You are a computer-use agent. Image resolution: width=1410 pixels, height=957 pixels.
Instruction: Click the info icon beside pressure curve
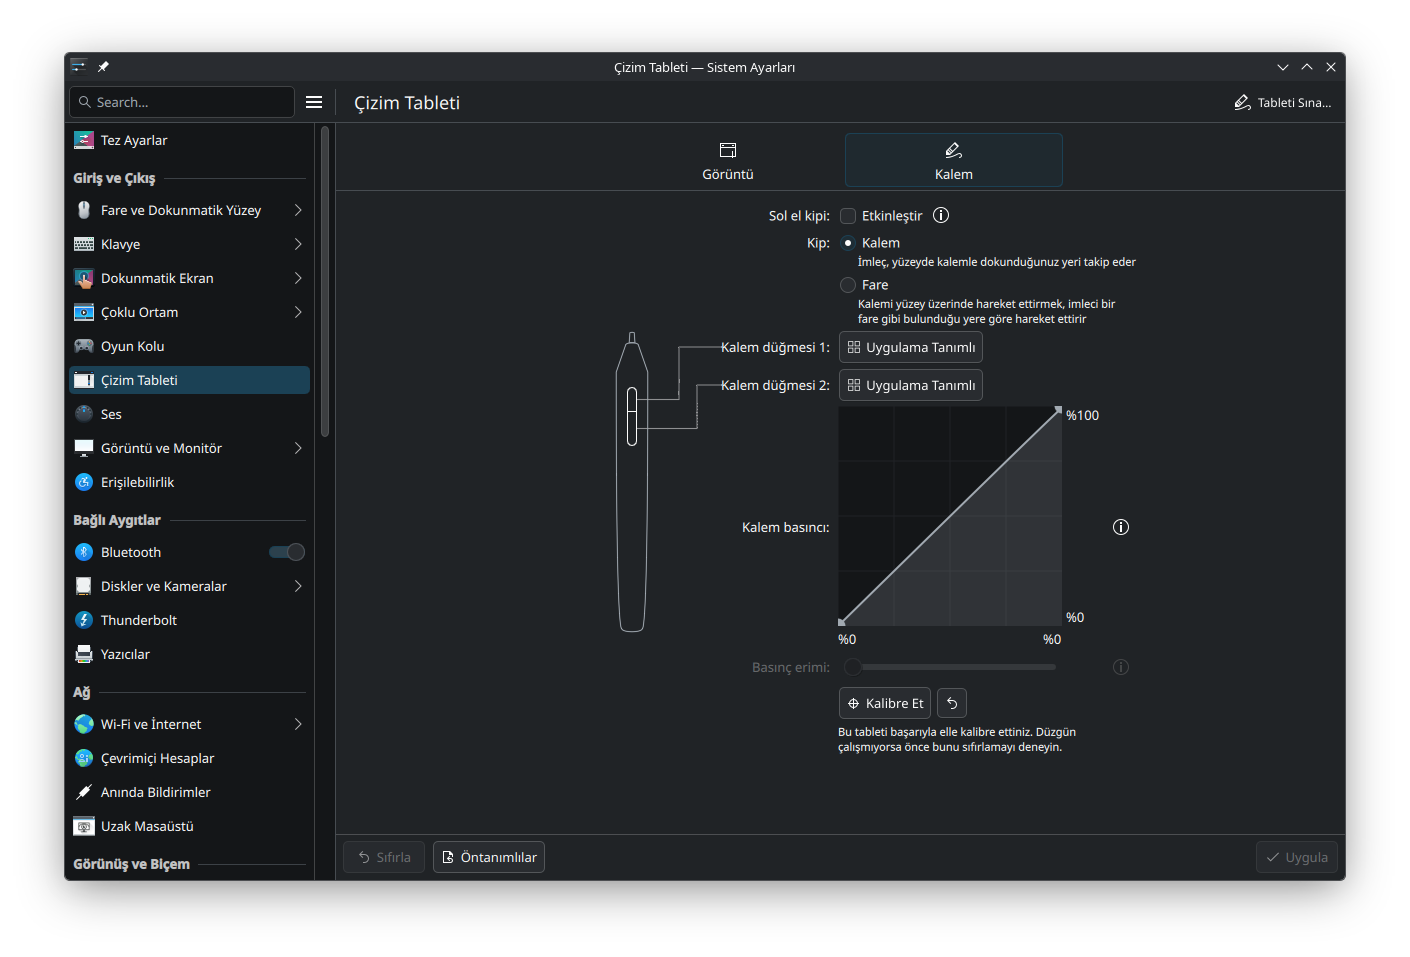[1121, 527]
